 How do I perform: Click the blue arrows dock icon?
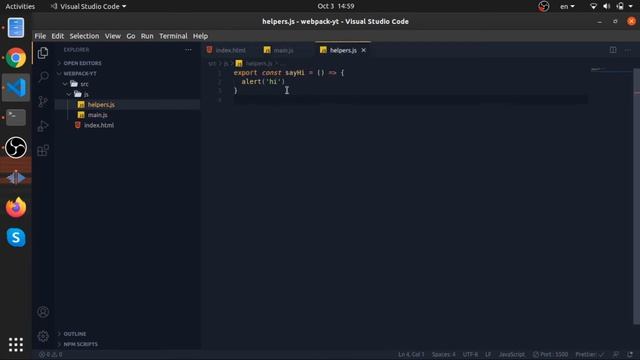coord(16,178)
